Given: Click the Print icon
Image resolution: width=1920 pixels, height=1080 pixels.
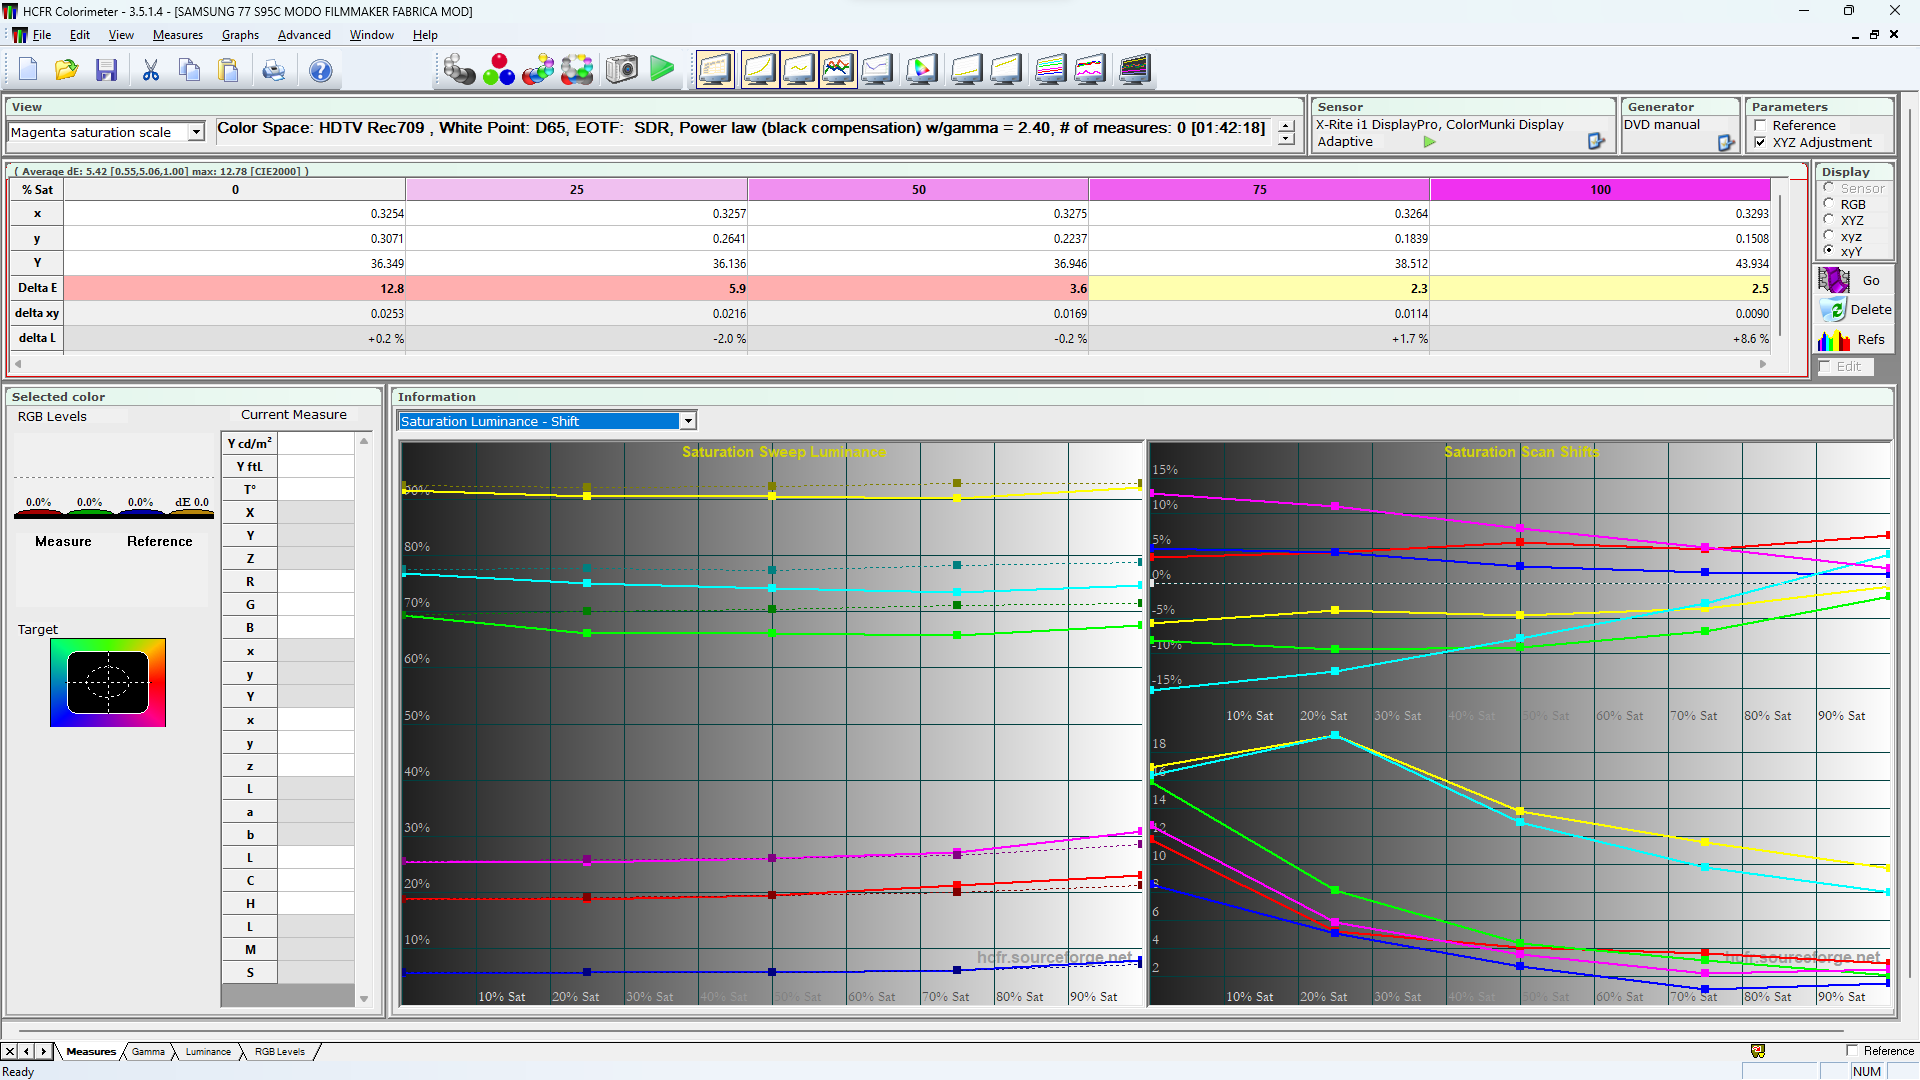Looking at the screenshot, I should pos(273,70).
